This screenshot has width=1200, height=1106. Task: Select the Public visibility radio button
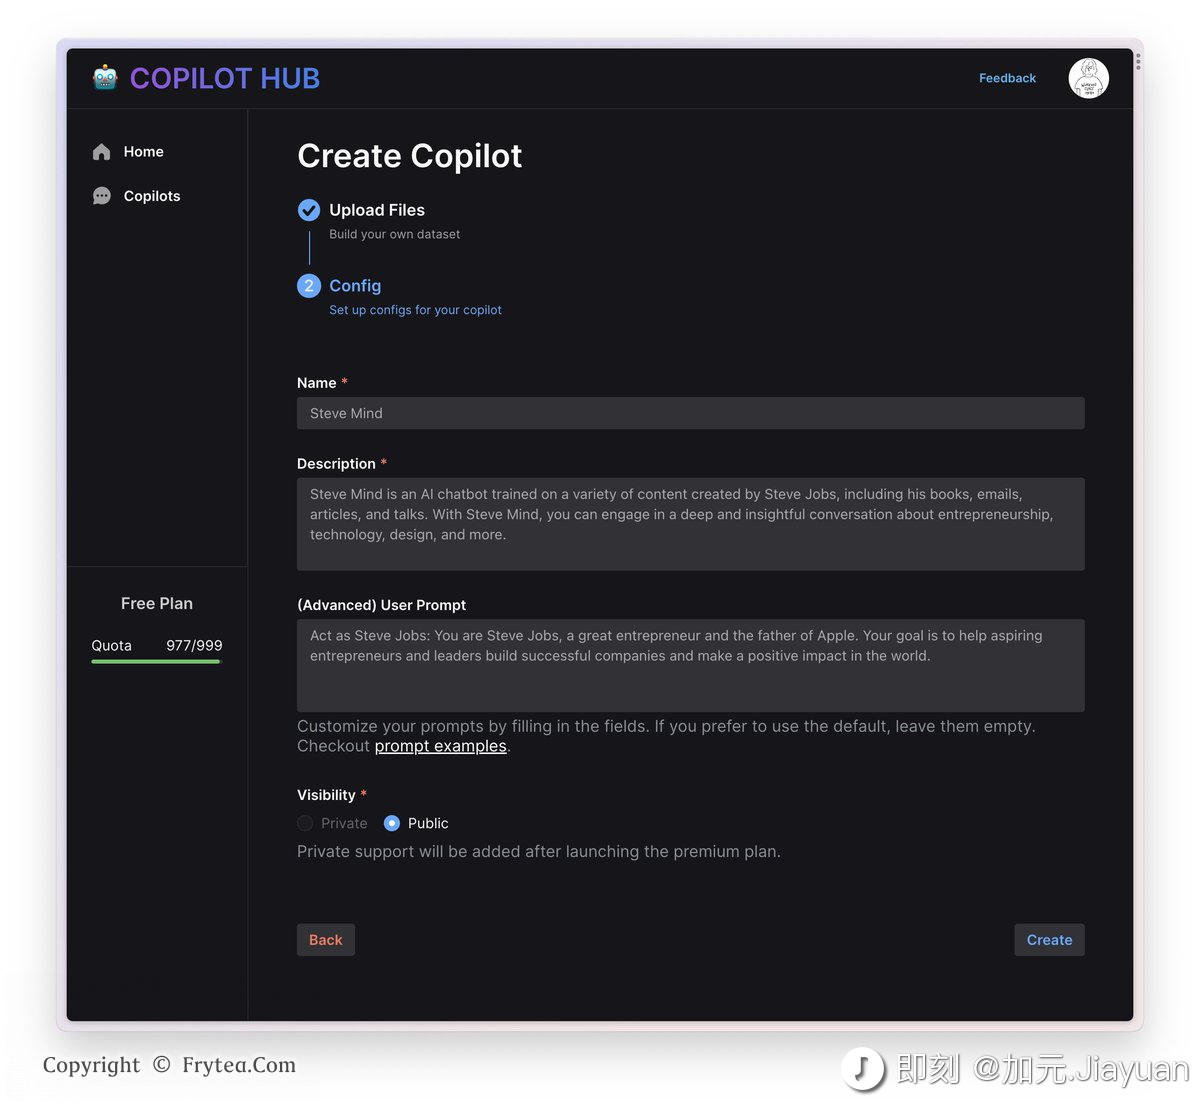(392, 823)
